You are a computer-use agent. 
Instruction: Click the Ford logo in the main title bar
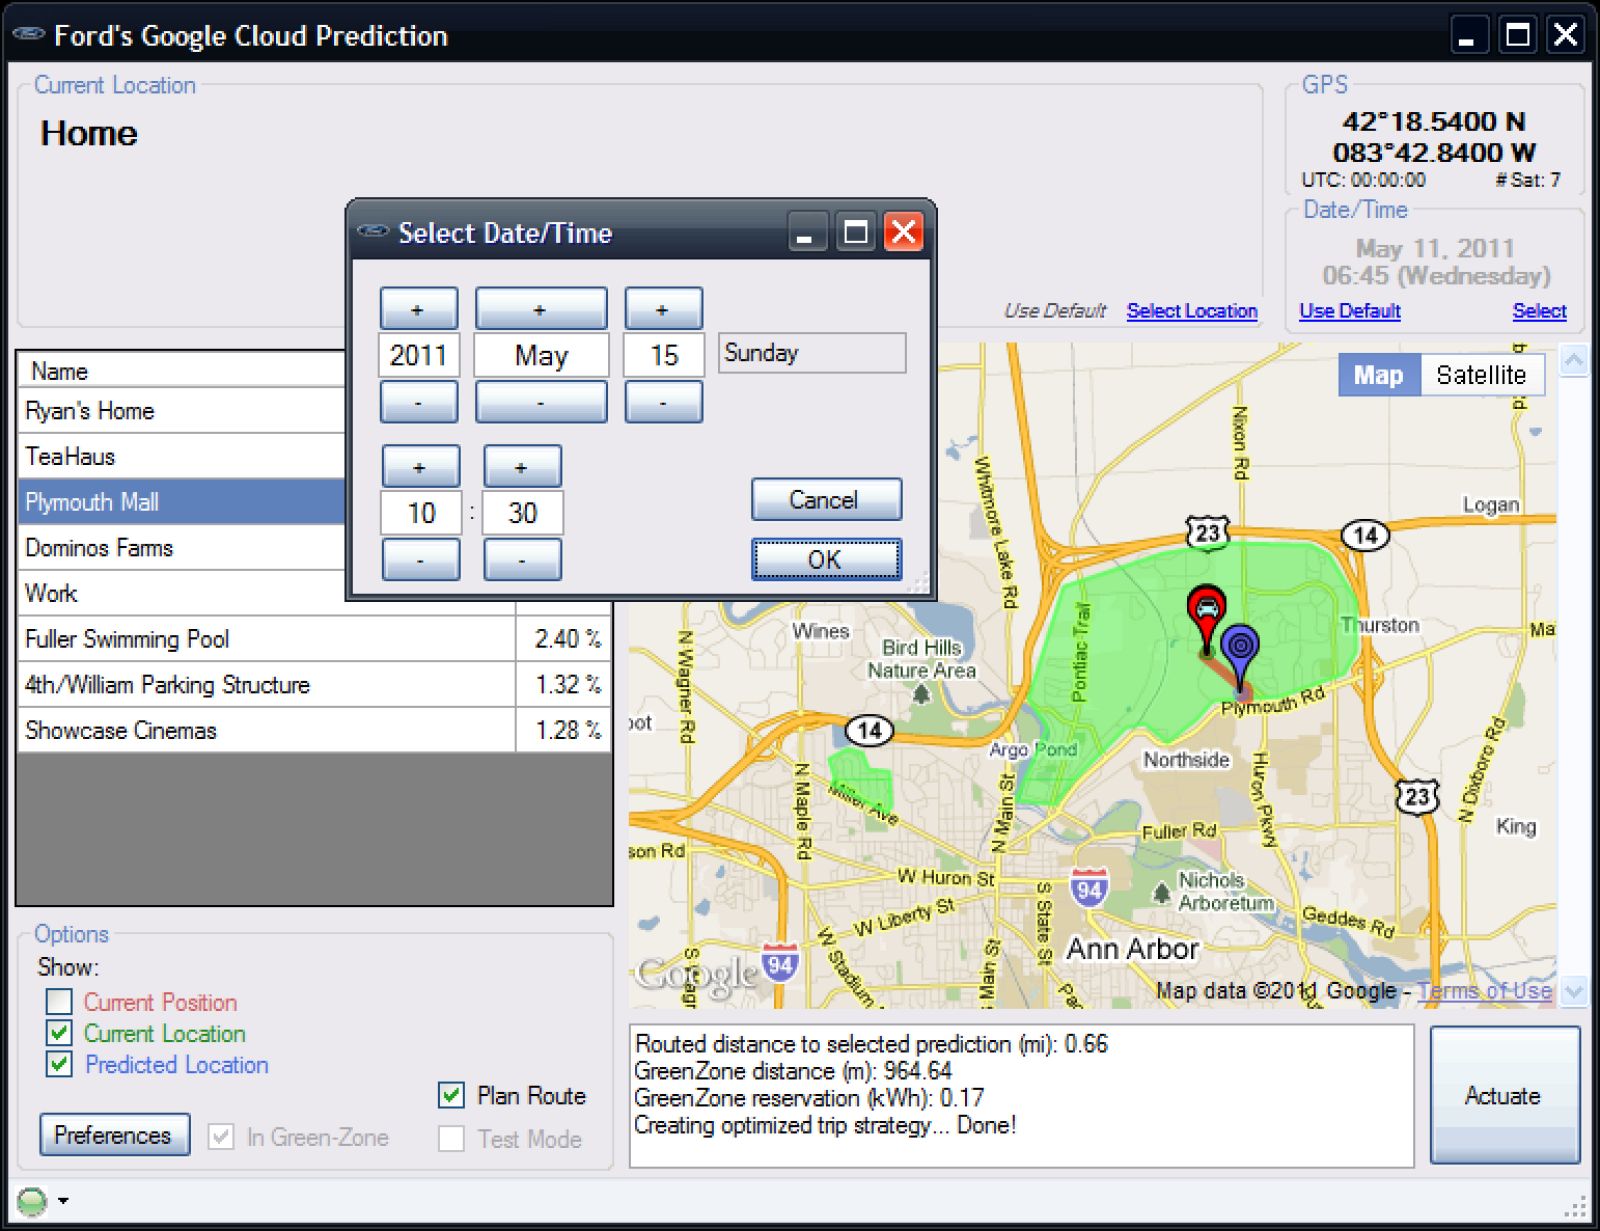(29, 34)
